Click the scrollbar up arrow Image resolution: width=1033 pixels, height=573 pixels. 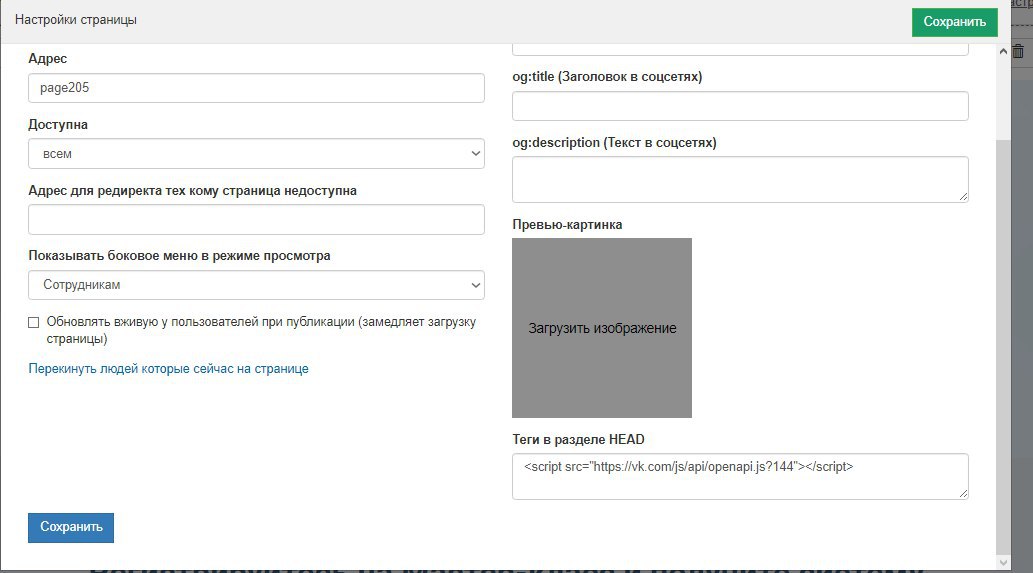pyautogui.click(x=1003, y=51)
